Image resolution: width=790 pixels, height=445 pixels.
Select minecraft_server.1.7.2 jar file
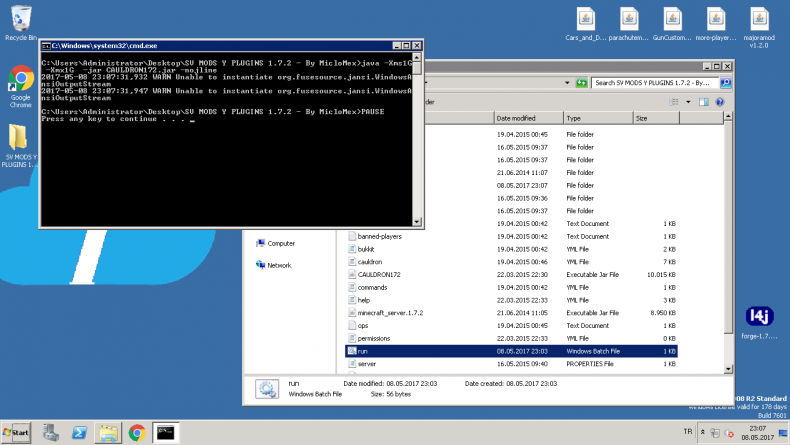click(x=511, y=313)
